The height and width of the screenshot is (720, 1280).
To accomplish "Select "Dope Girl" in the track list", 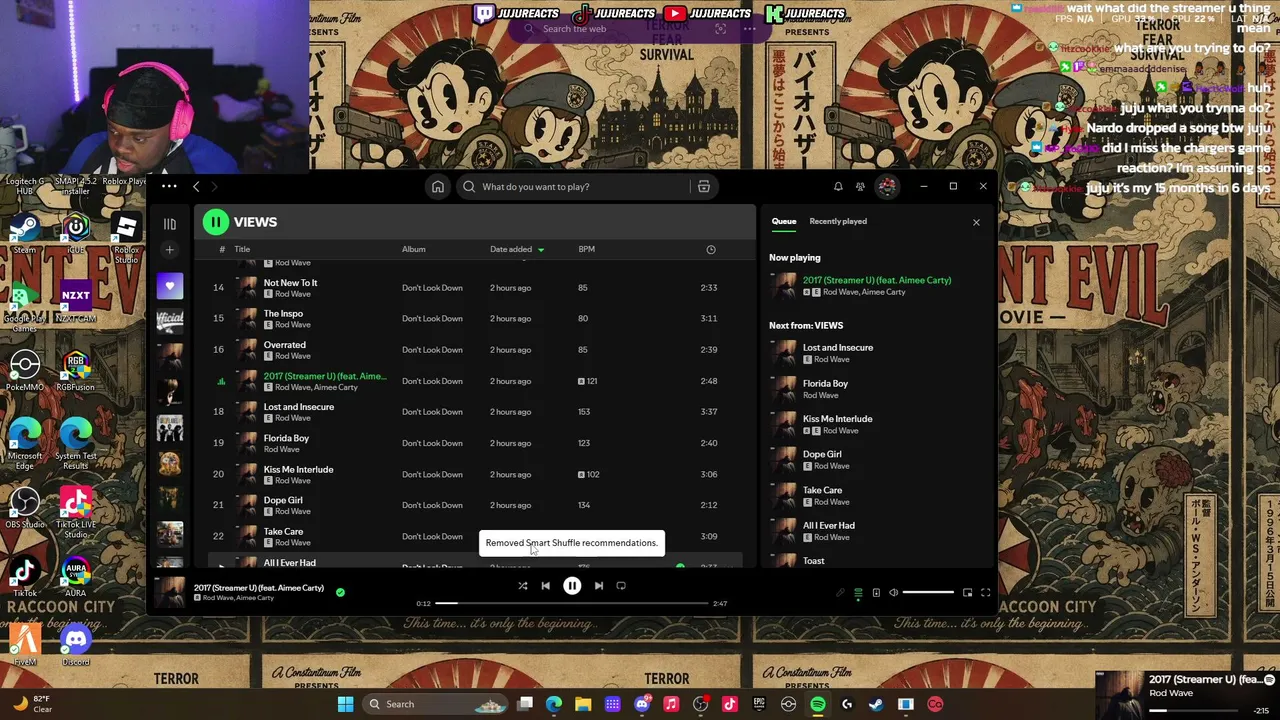I will point(475,505).
